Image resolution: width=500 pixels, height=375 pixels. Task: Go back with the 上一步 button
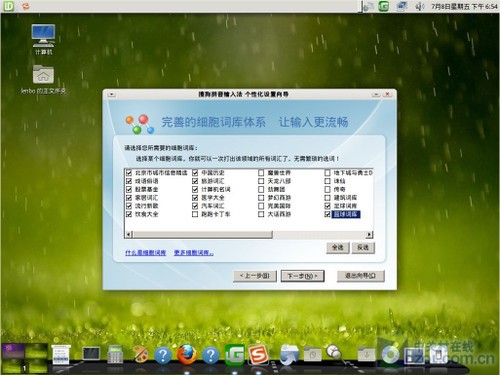pos(255,276)
